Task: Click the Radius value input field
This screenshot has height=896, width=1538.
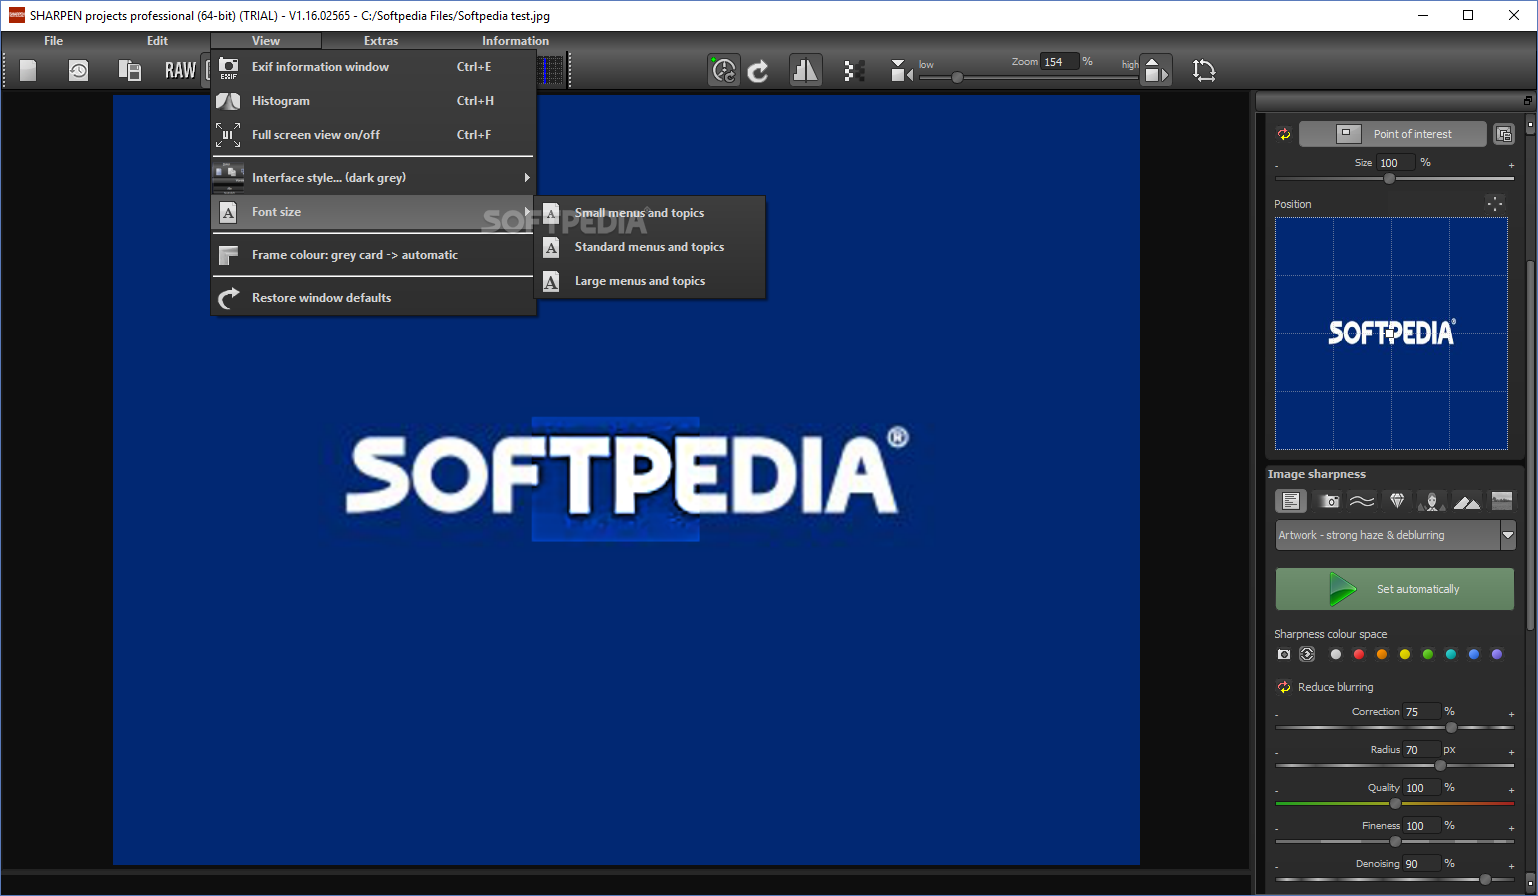Action: tap(1421, 749)
